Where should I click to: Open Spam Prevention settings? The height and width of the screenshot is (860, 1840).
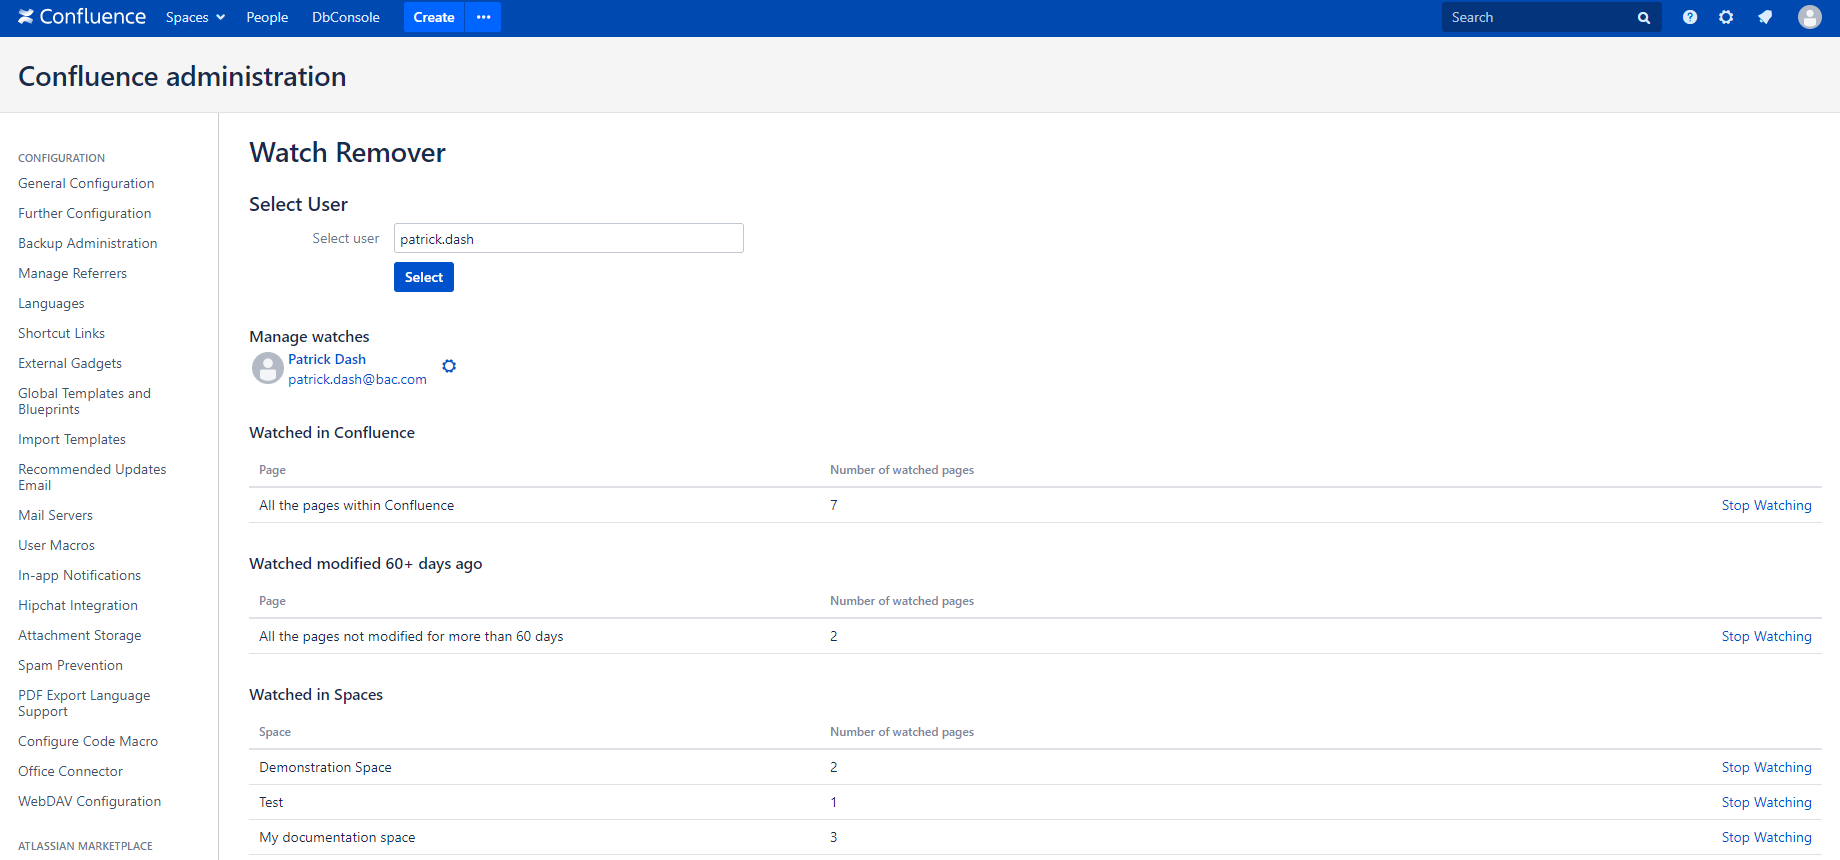pos(70,665)
